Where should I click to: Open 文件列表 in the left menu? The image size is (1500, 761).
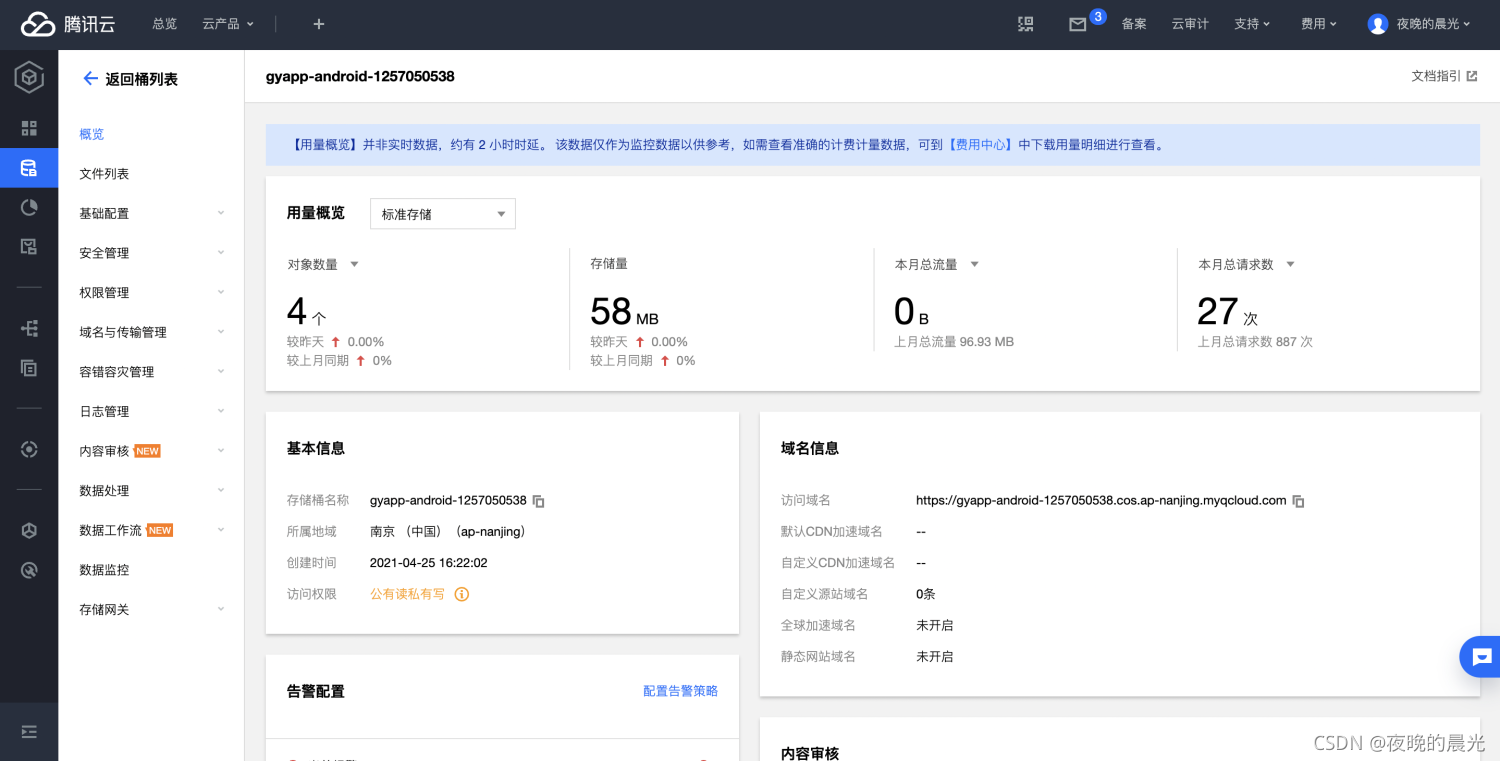(104, 174)
